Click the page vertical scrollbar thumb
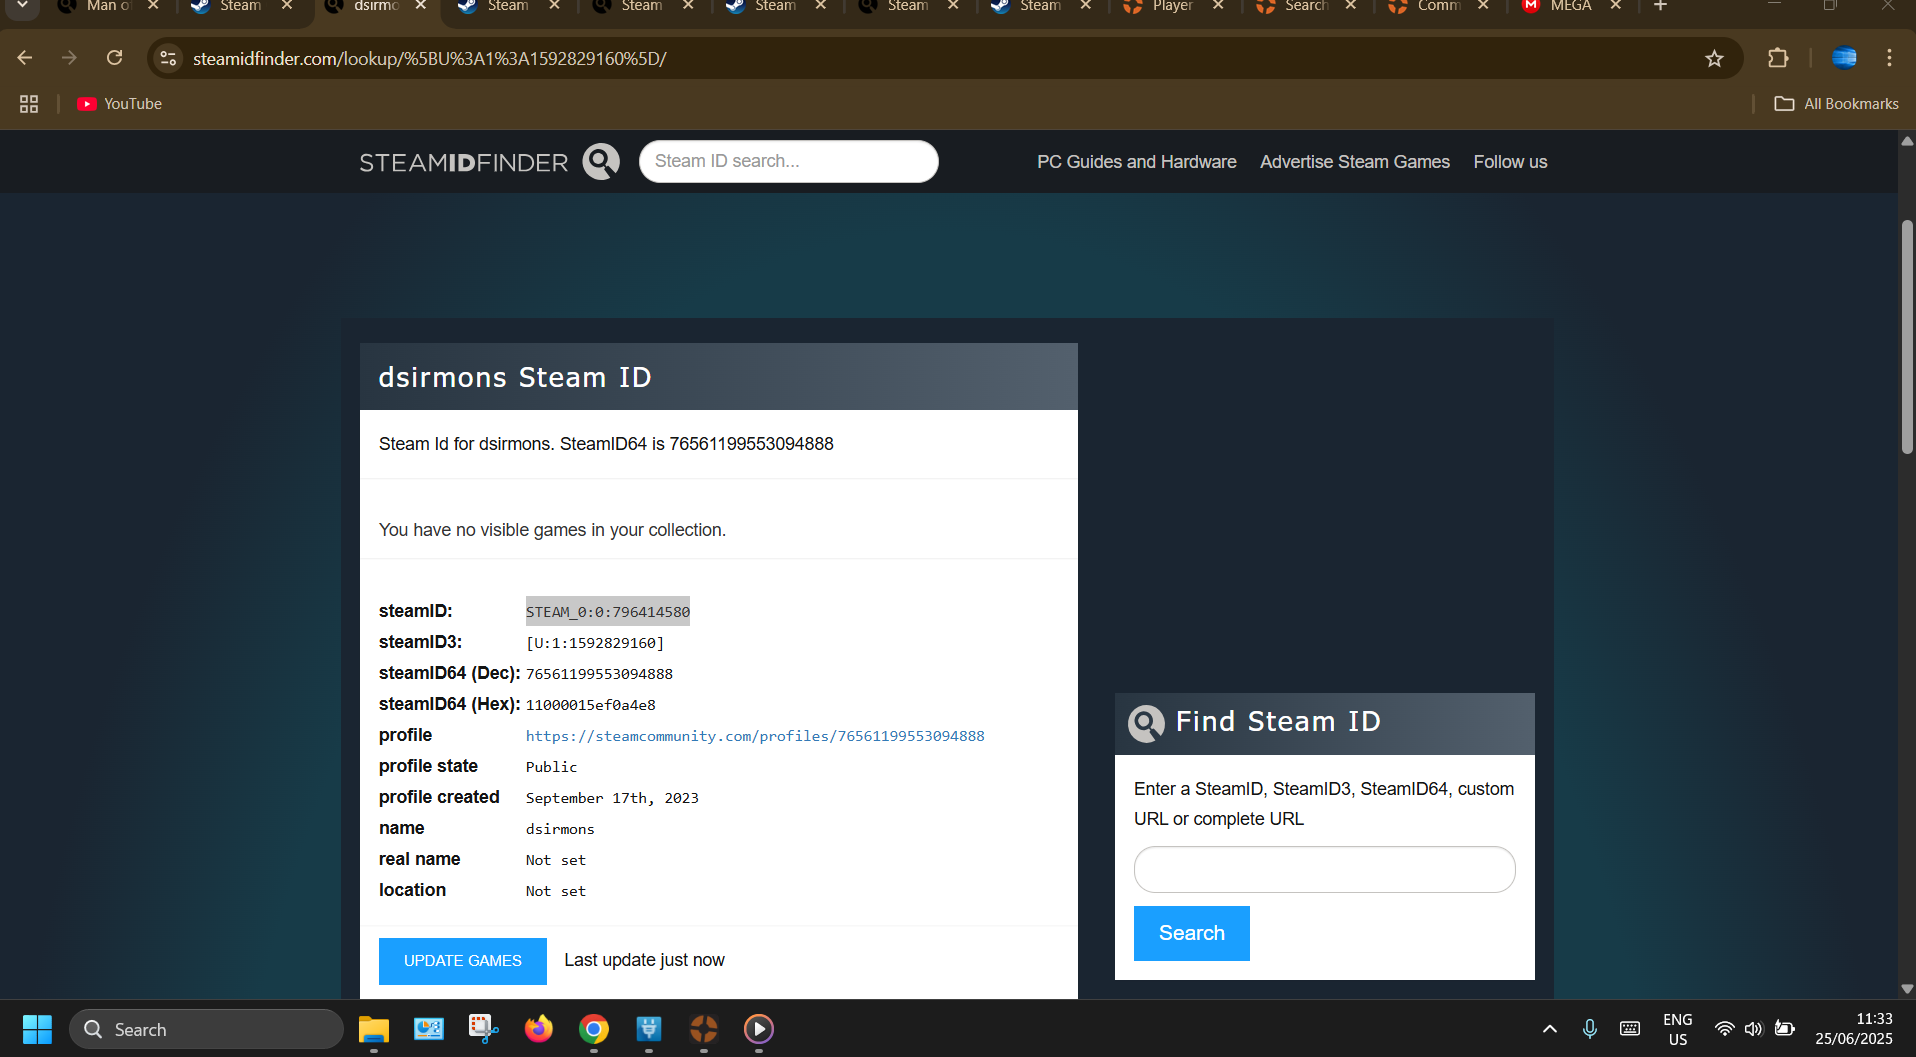 pyautogui.click(x=1907, y=338)
